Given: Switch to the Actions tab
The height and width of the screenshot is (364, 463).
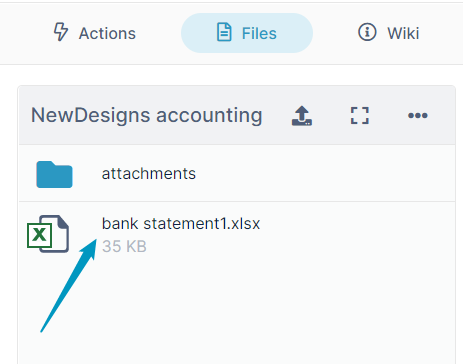Looking at the screenshot, I should pyautogui.click(x=95, y=33).
